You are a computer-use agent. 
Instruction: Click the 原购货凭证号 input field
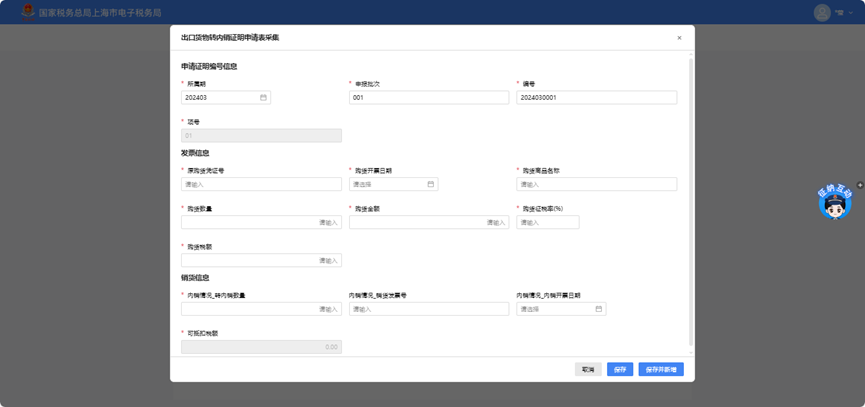261,185
